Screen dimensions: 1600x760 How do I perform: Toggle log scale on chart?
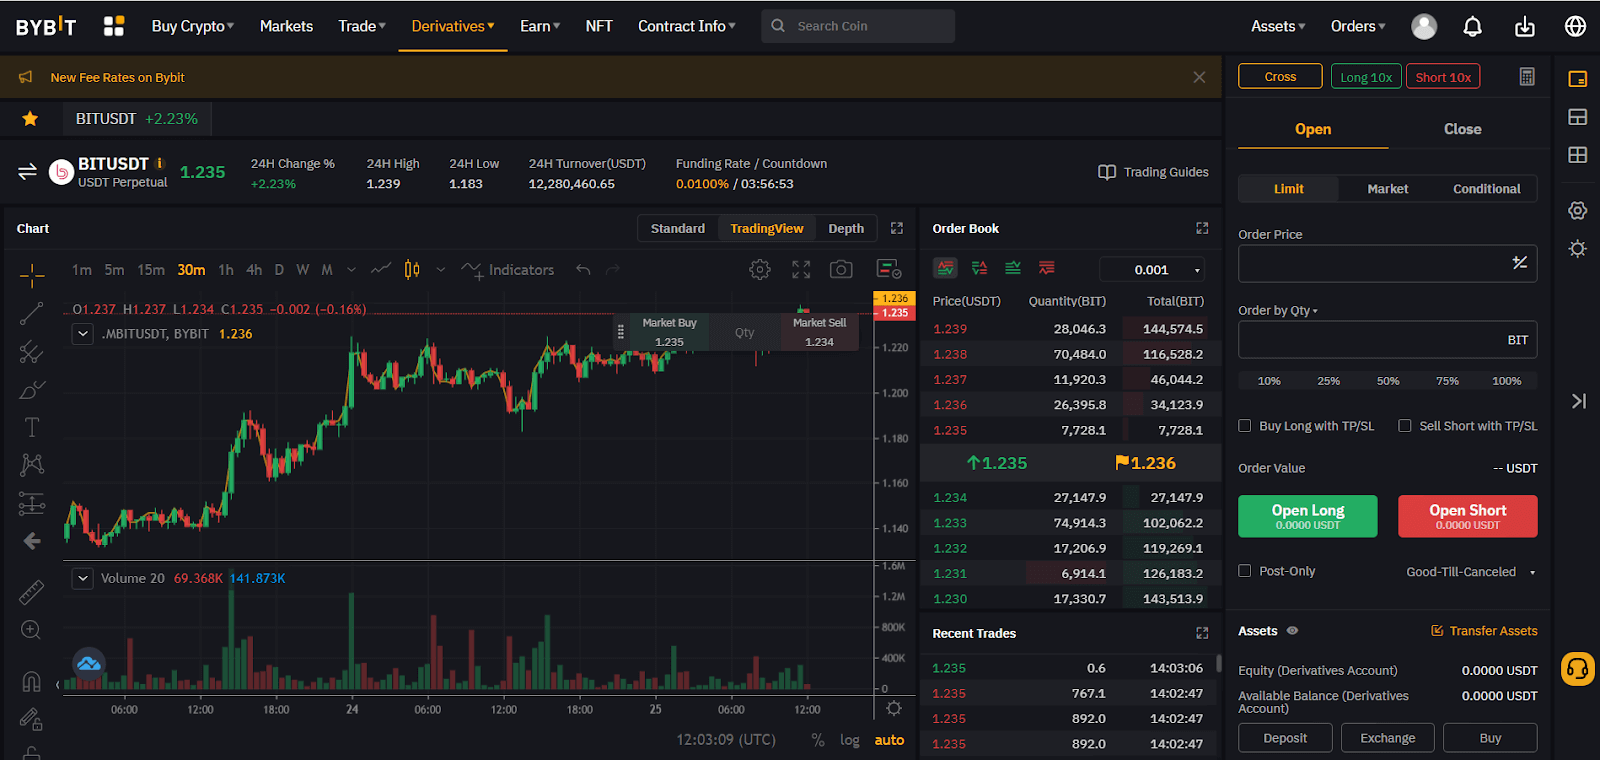click(x=850, y=740)
